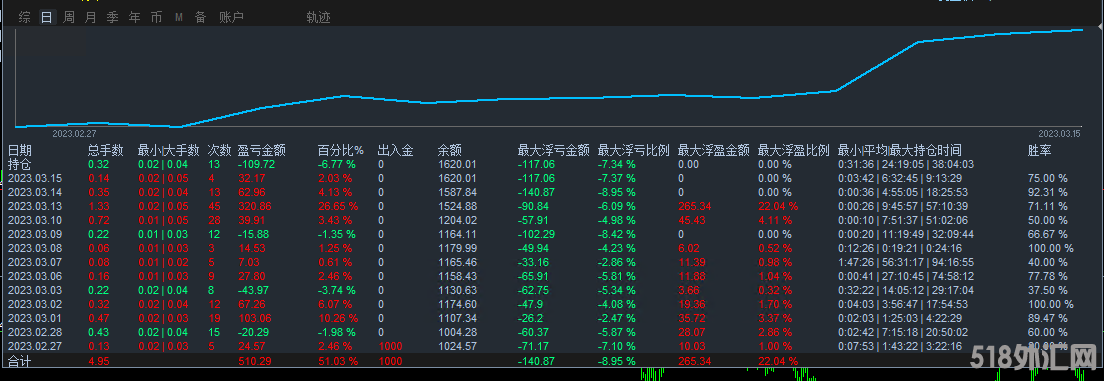Viewport: 1104px width, 381px height.
Task: Click the 最大浮盈比例 column header
Action: click(x=794, y=150)
